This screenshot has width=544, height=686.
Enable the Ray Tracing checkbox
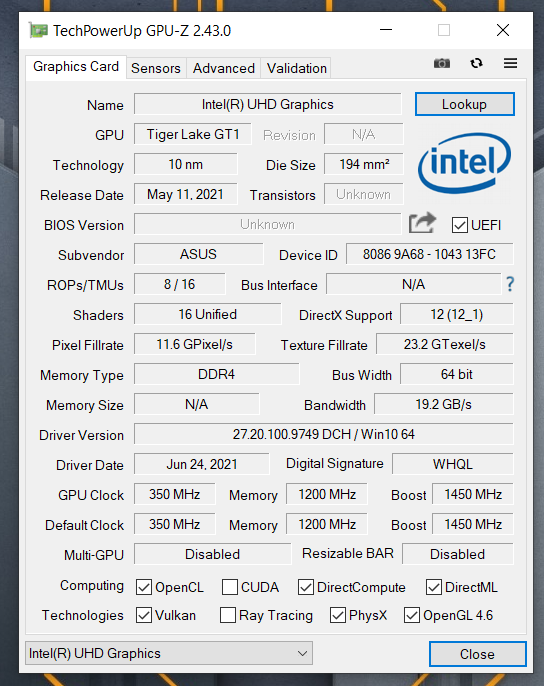[228, 615]
